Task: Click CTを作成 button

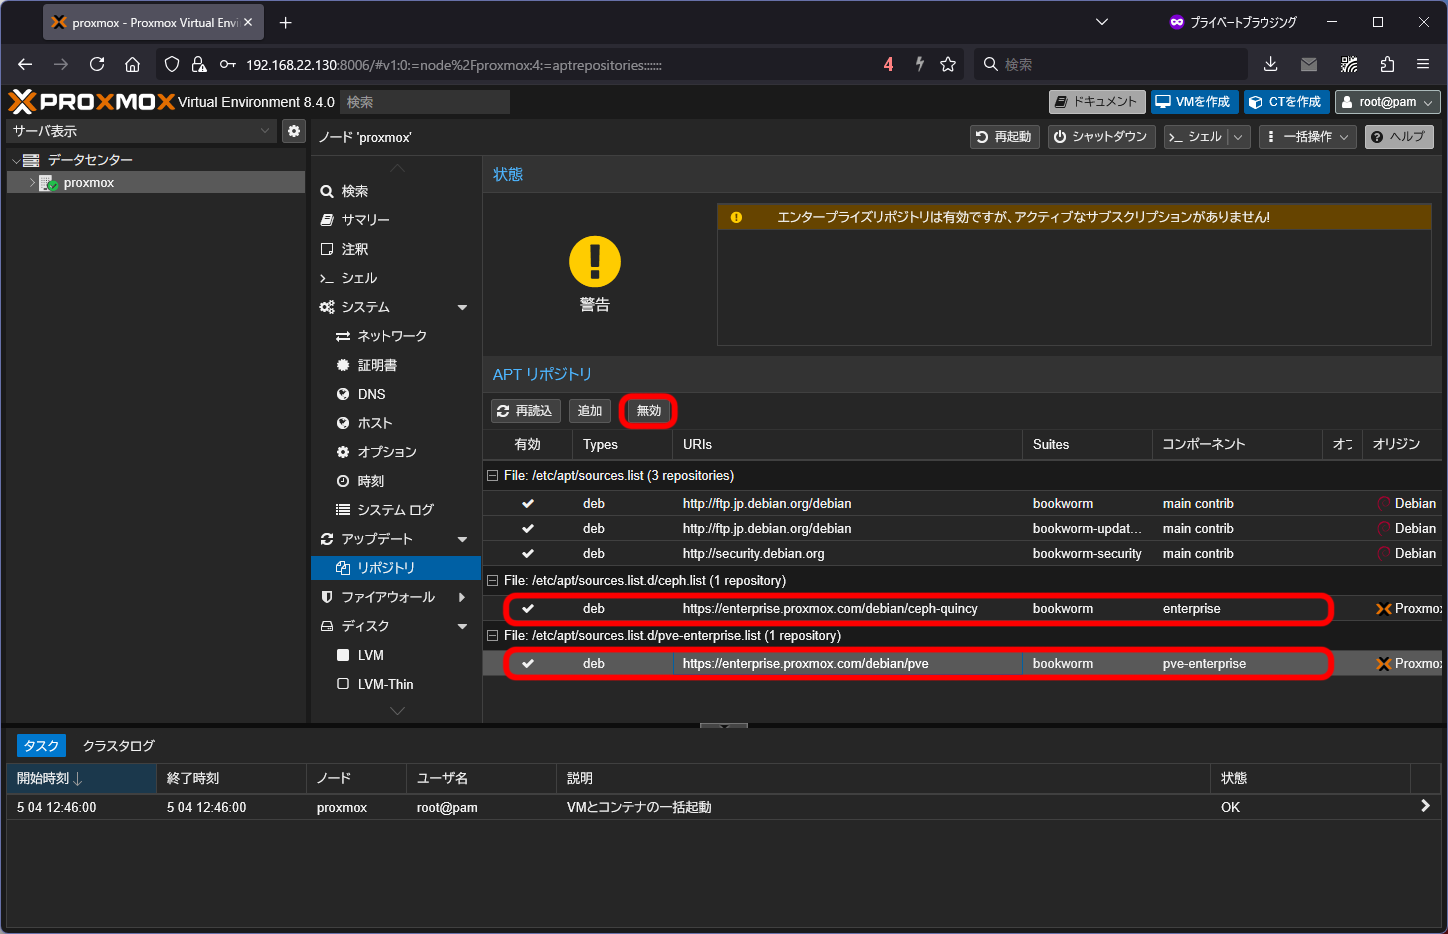Action: click(1286, 102)
